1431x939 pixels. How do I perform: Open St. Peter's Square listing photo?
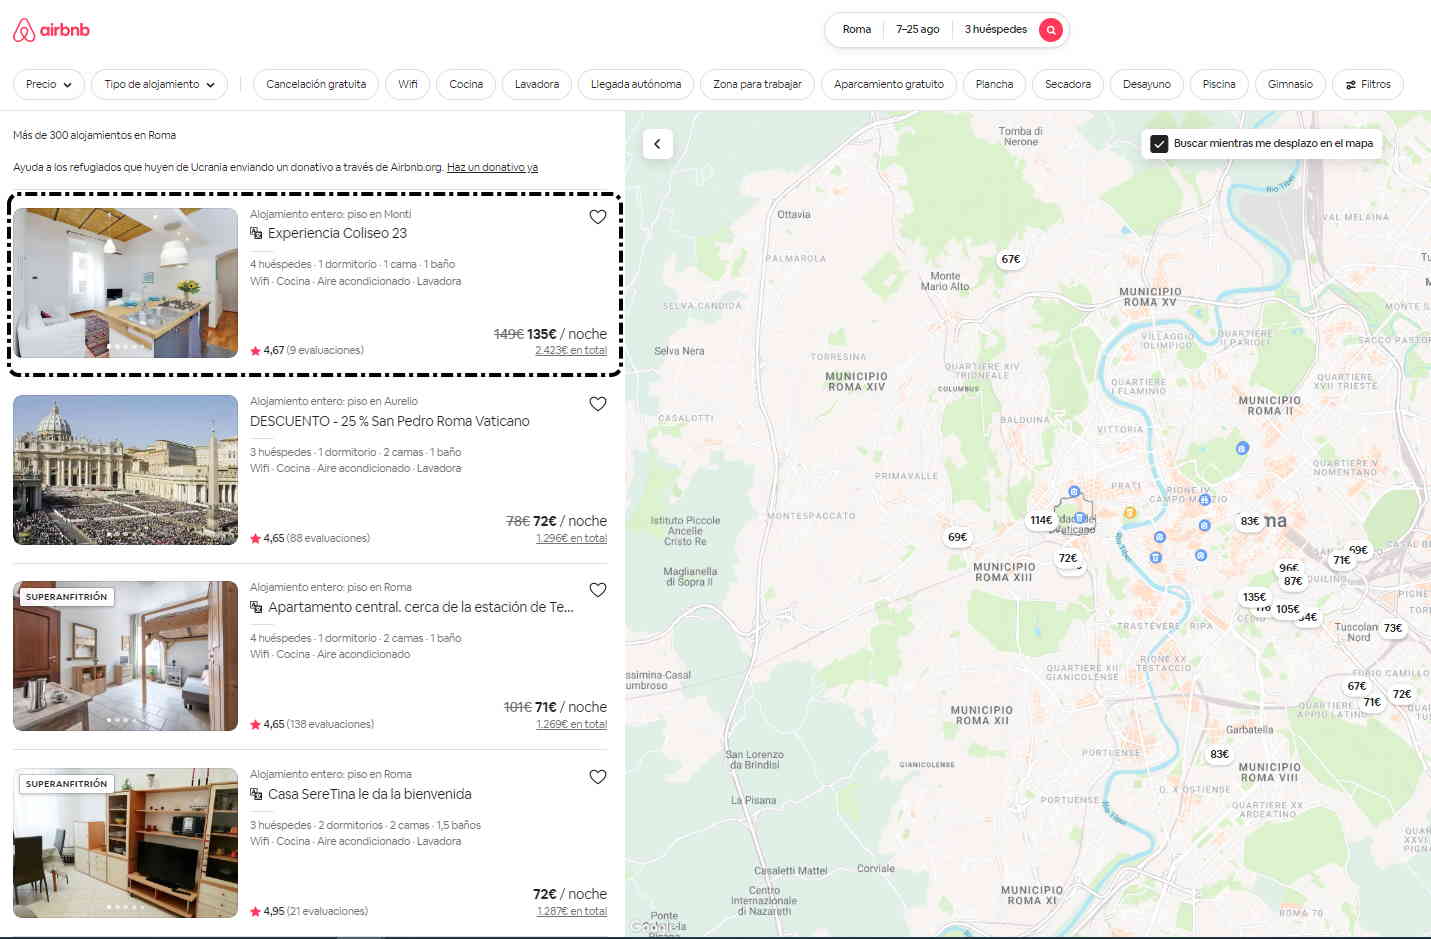click(125, 470)
